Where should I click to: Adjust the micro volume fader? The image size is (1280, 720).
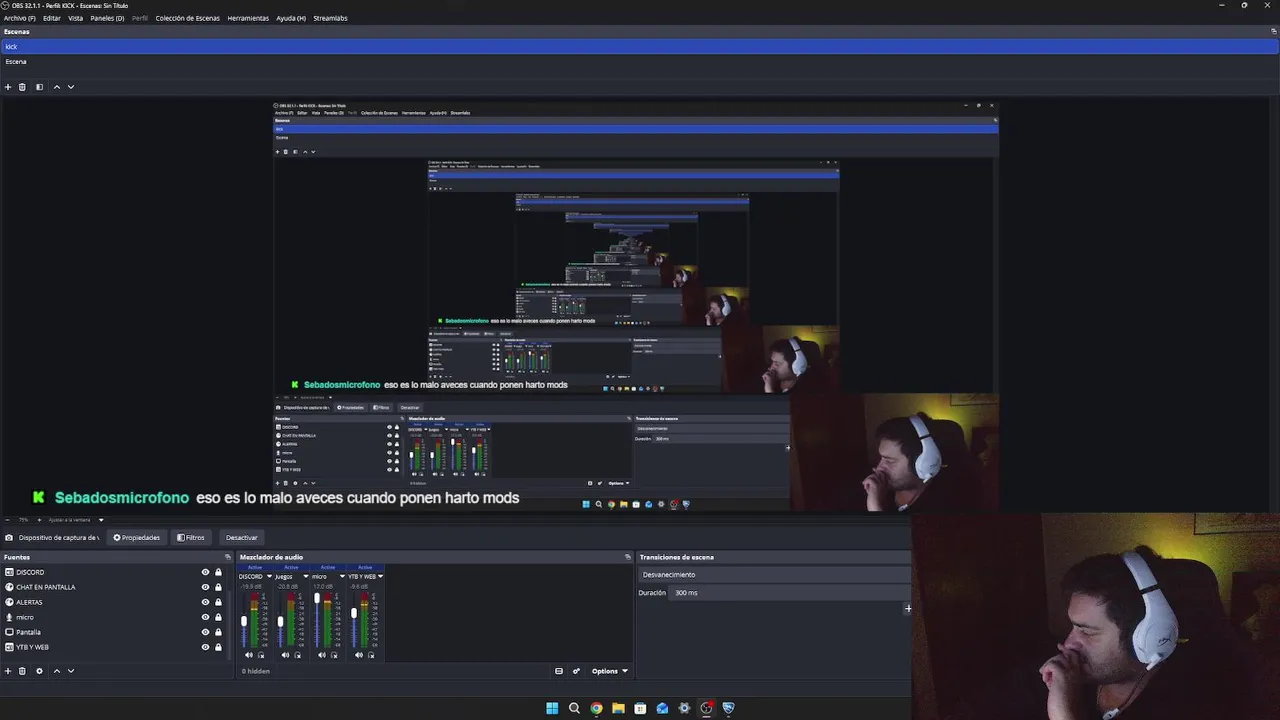click(x=317, y=598)
